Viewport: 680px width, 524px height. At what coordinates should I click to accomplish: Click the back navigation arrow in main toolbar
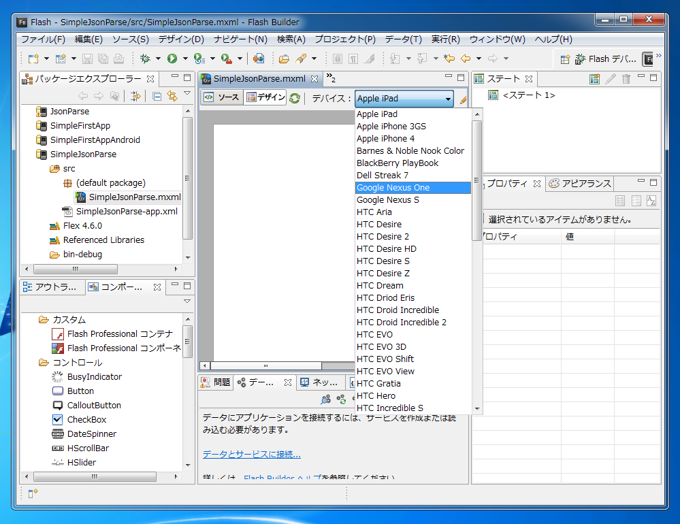click(x=466, y=59)
